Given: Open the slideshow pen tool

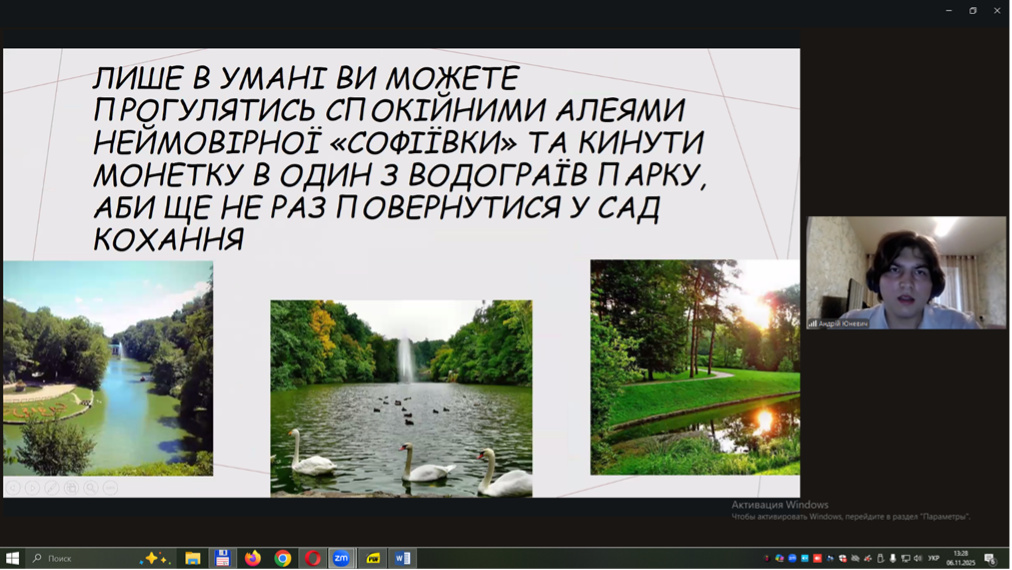Looking at the screenshot, I should pos(52,487).
